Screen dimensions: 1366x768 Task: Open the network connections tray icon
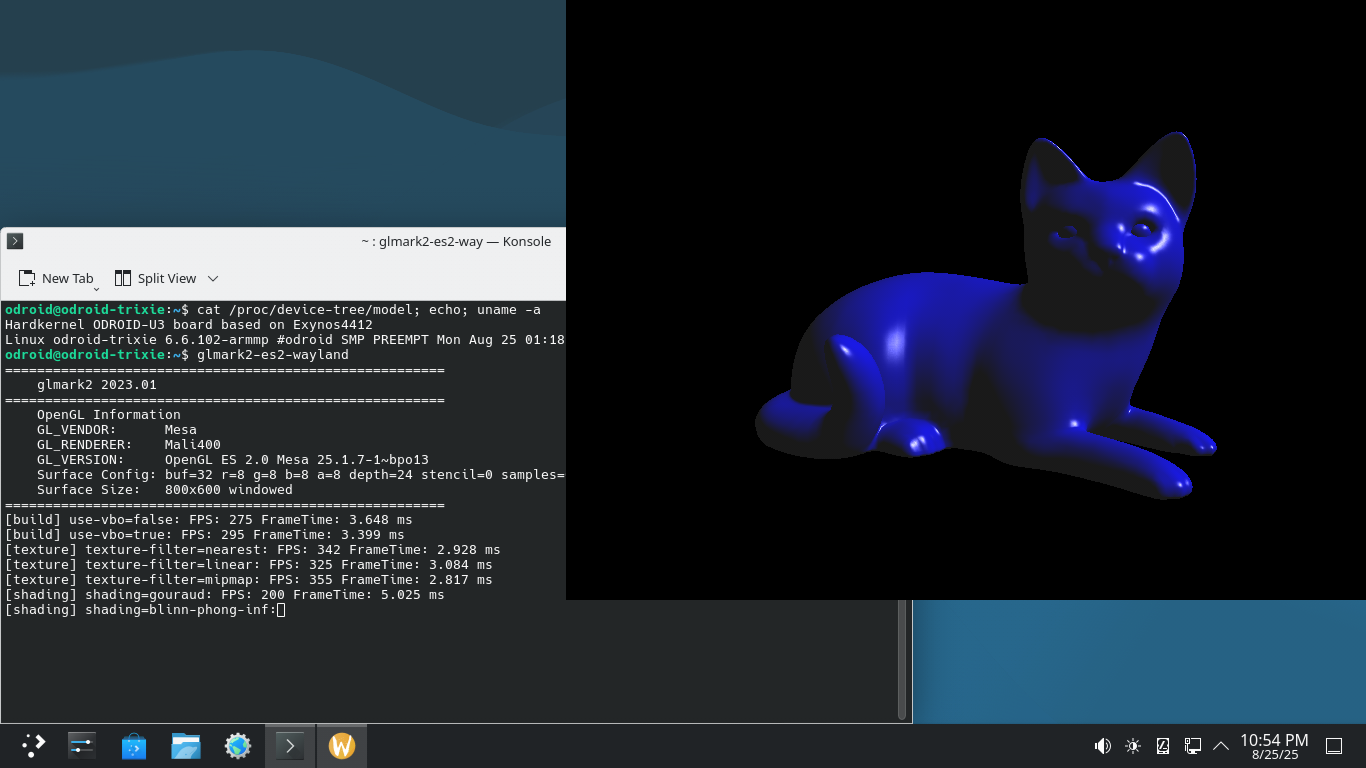coord(1192,745)
